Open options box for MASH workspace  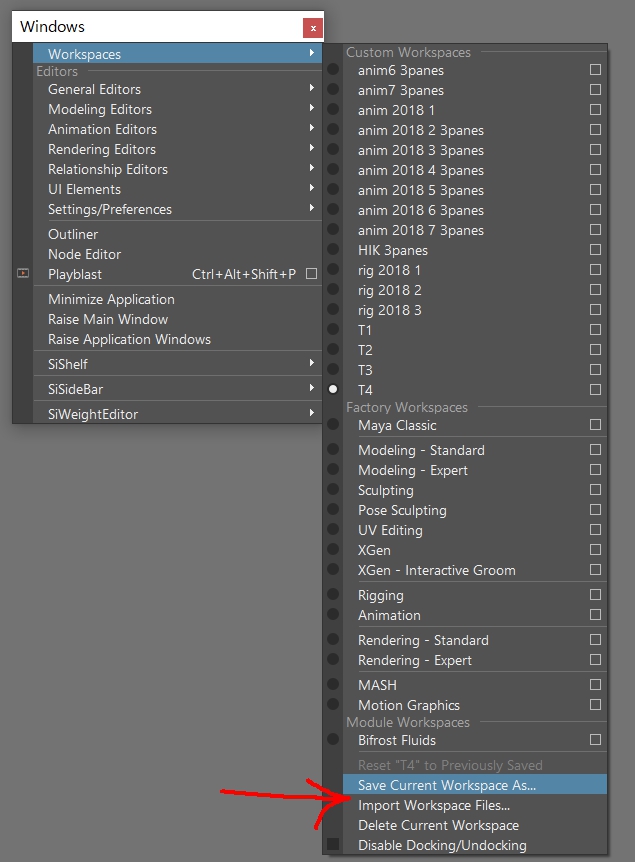coord(595,685)
